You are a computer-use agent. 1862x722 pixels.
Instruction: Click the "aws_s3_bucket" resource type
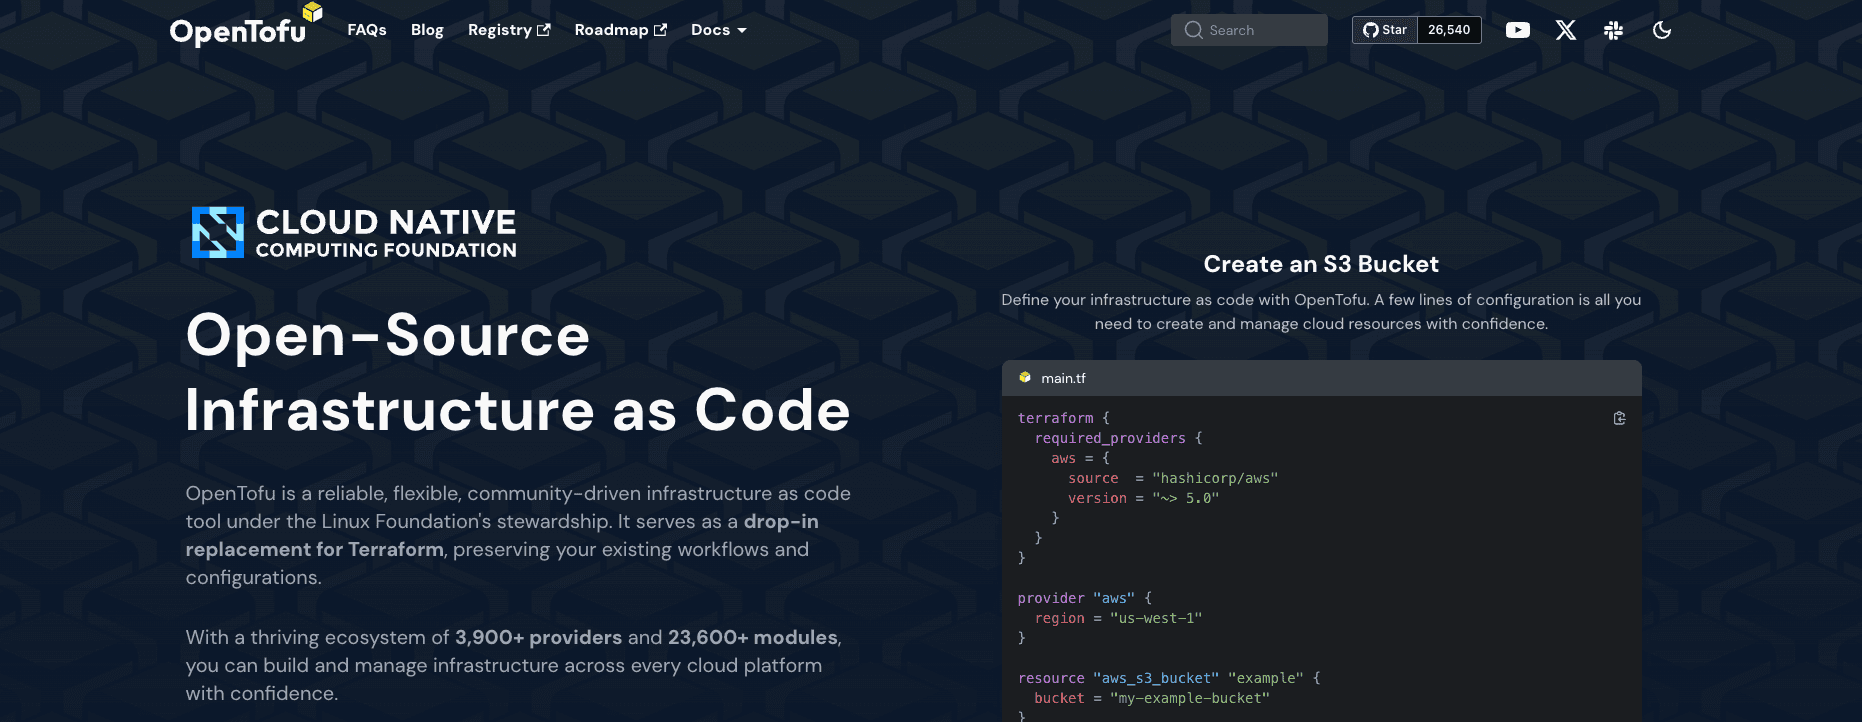click(1156, 678)
